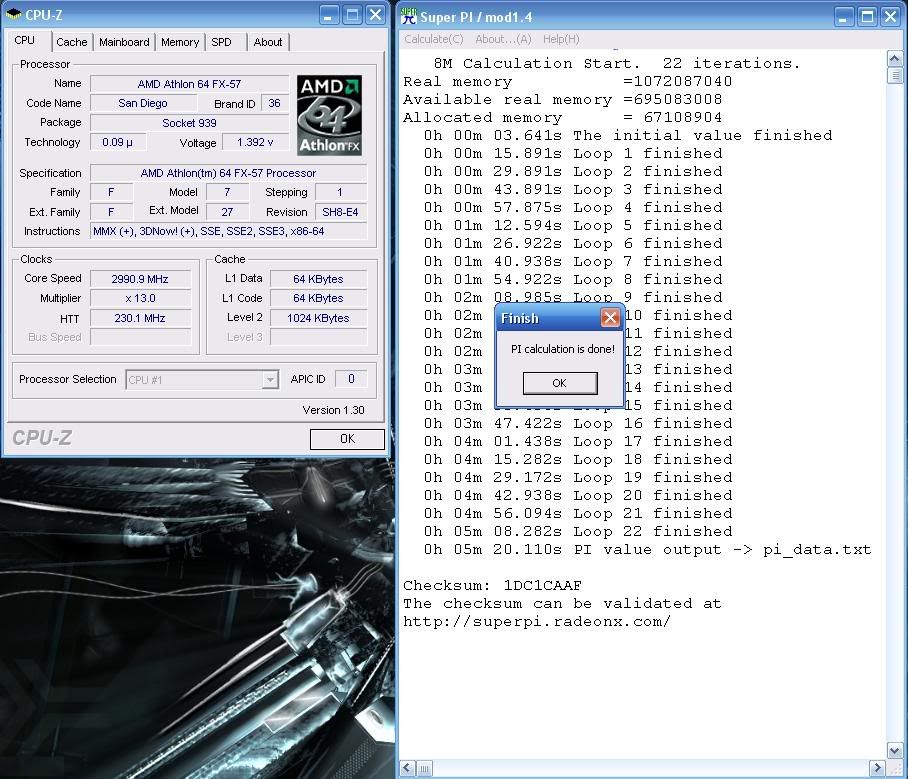Click the Super PI vertical scrollbar thumb
Viewport: 908px width, 779px height.
click(x=894, y=75)
